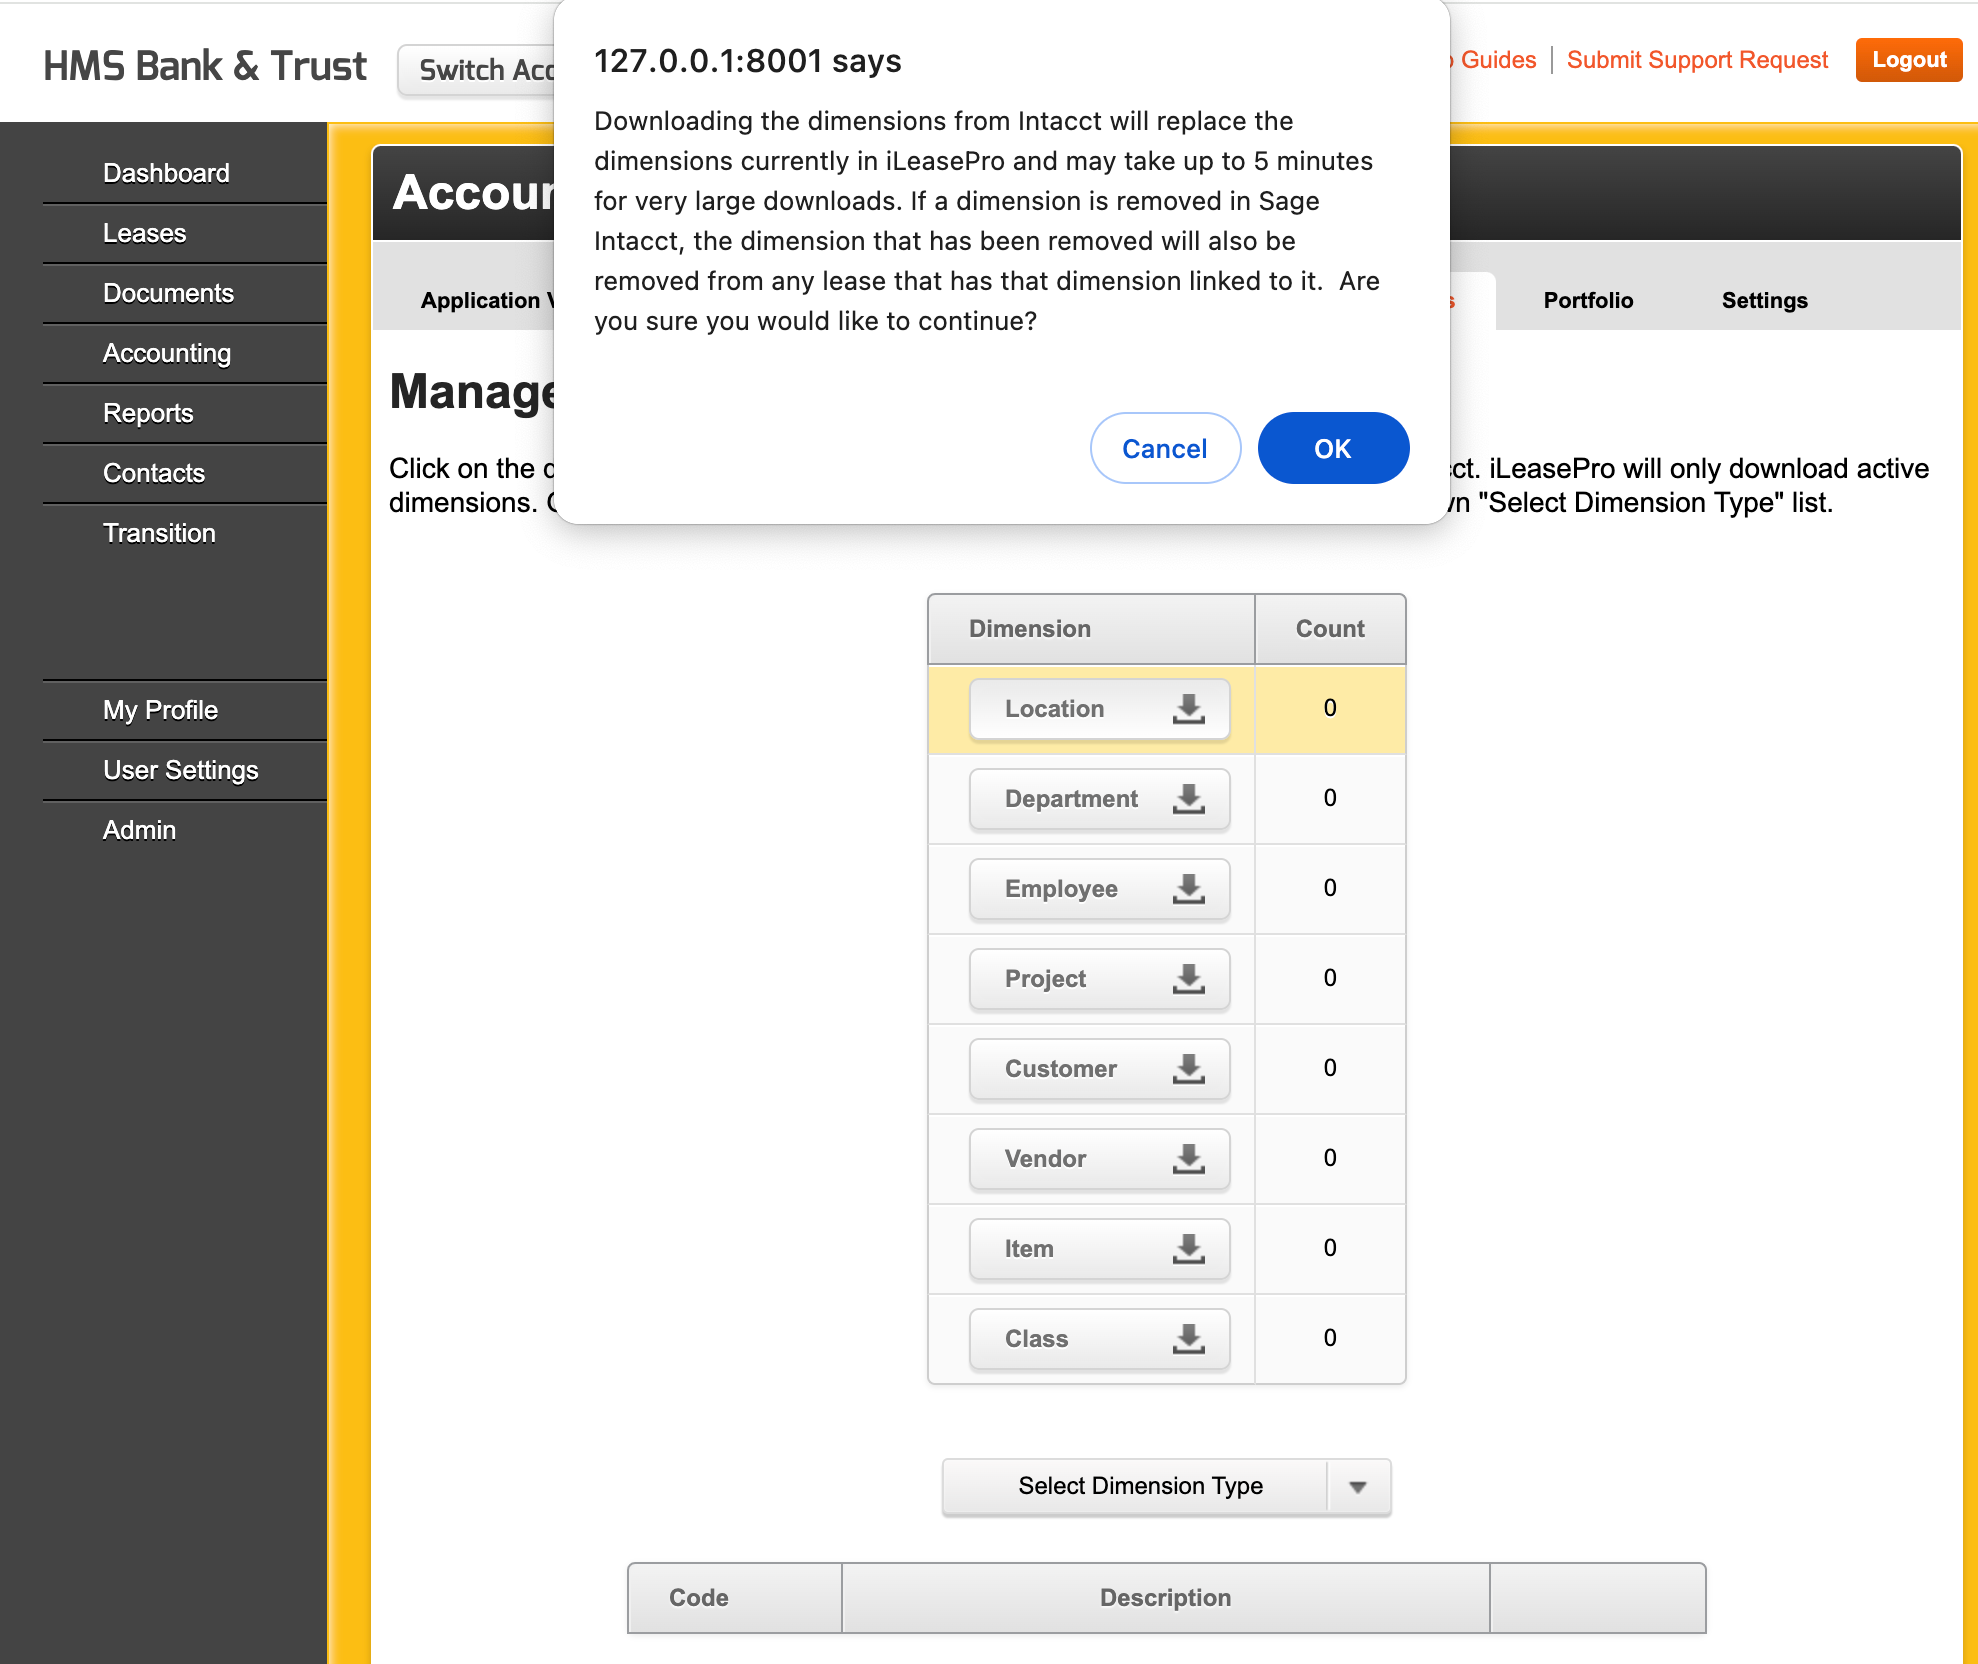
Task: Click the Employee download icon
Action: point(1188,889)
